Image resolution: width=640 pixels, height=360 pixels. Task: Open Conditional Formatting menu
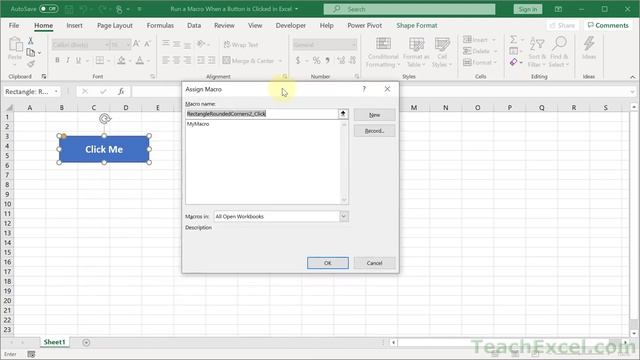pyautogui.click(x=383, y=52)
